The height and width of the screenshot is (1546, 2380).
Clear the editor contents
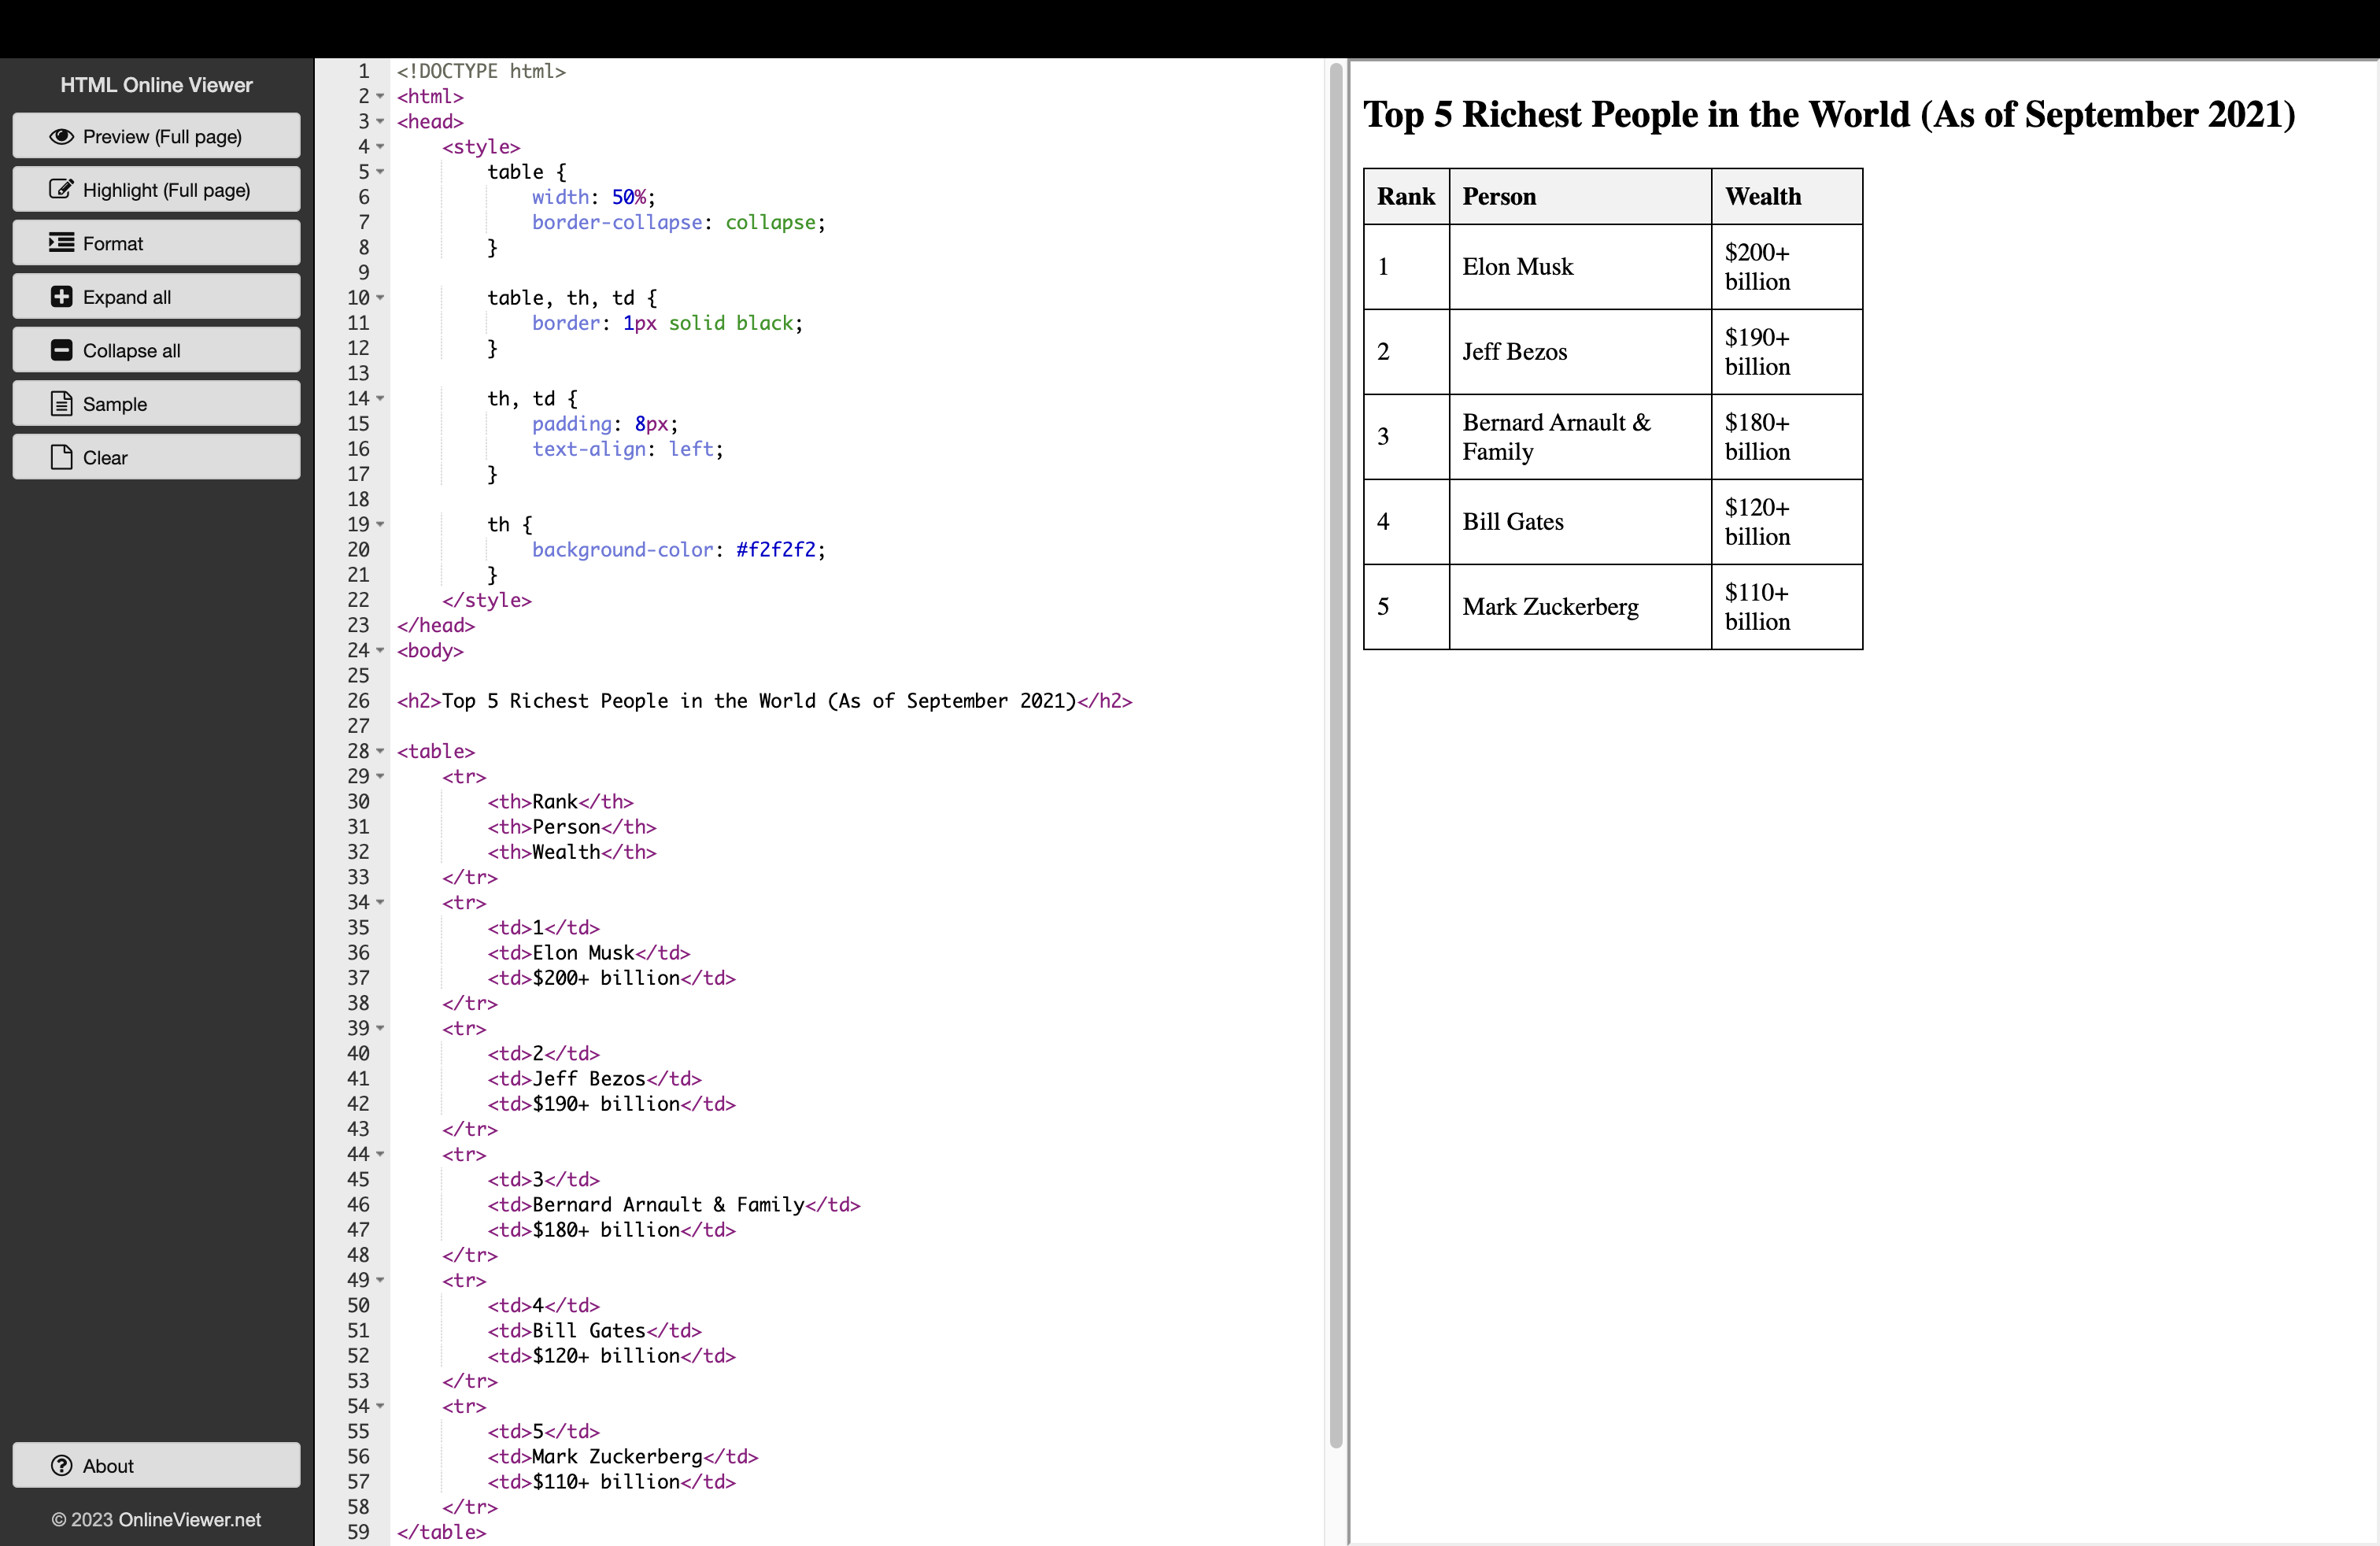click(x=156, y=457)
